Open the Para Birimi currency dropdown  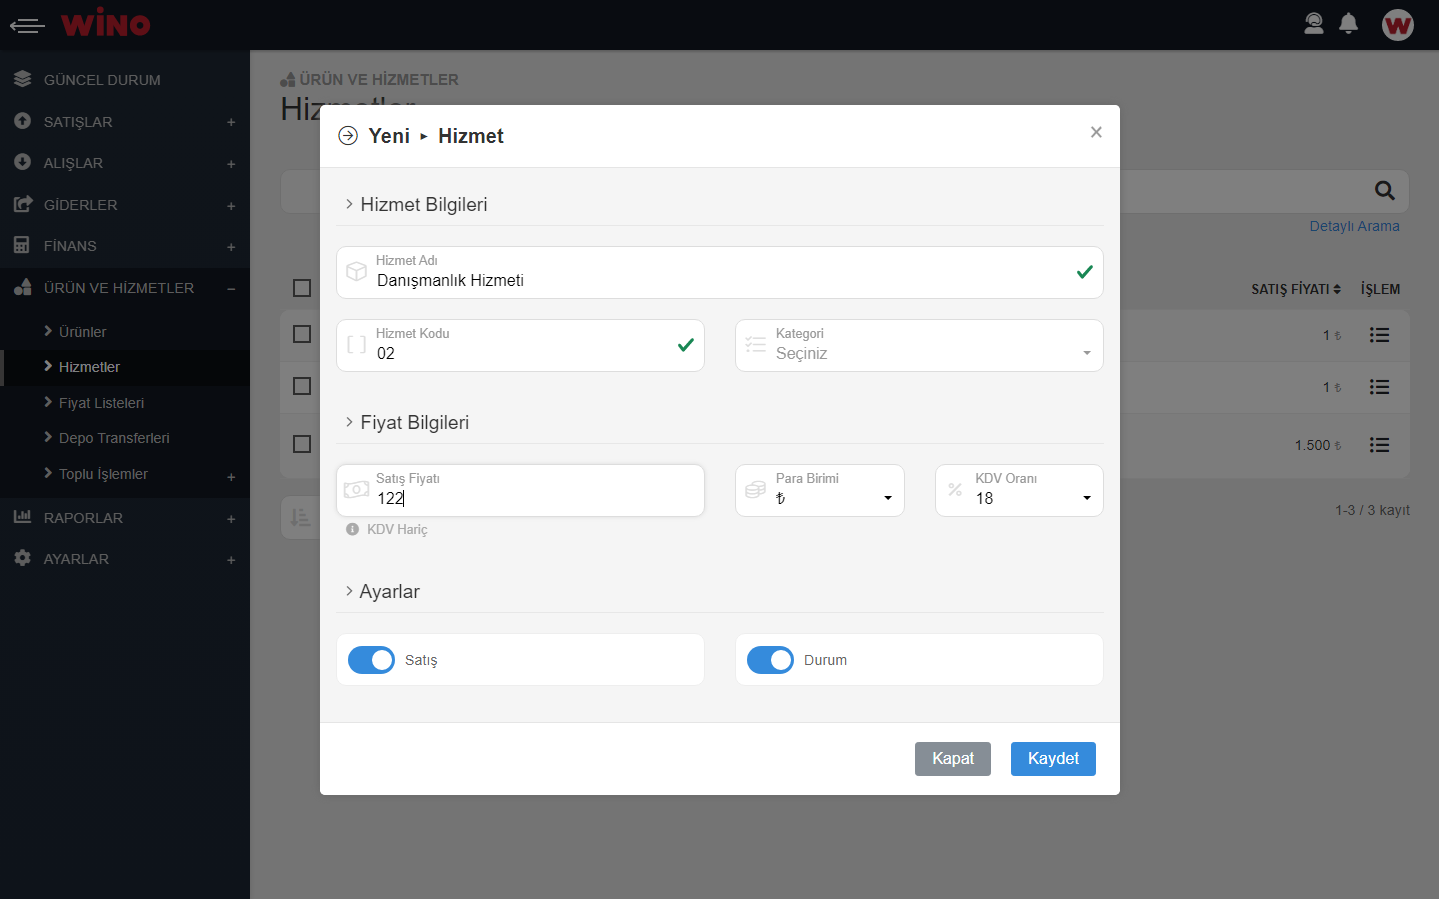(x=819, y=491)
